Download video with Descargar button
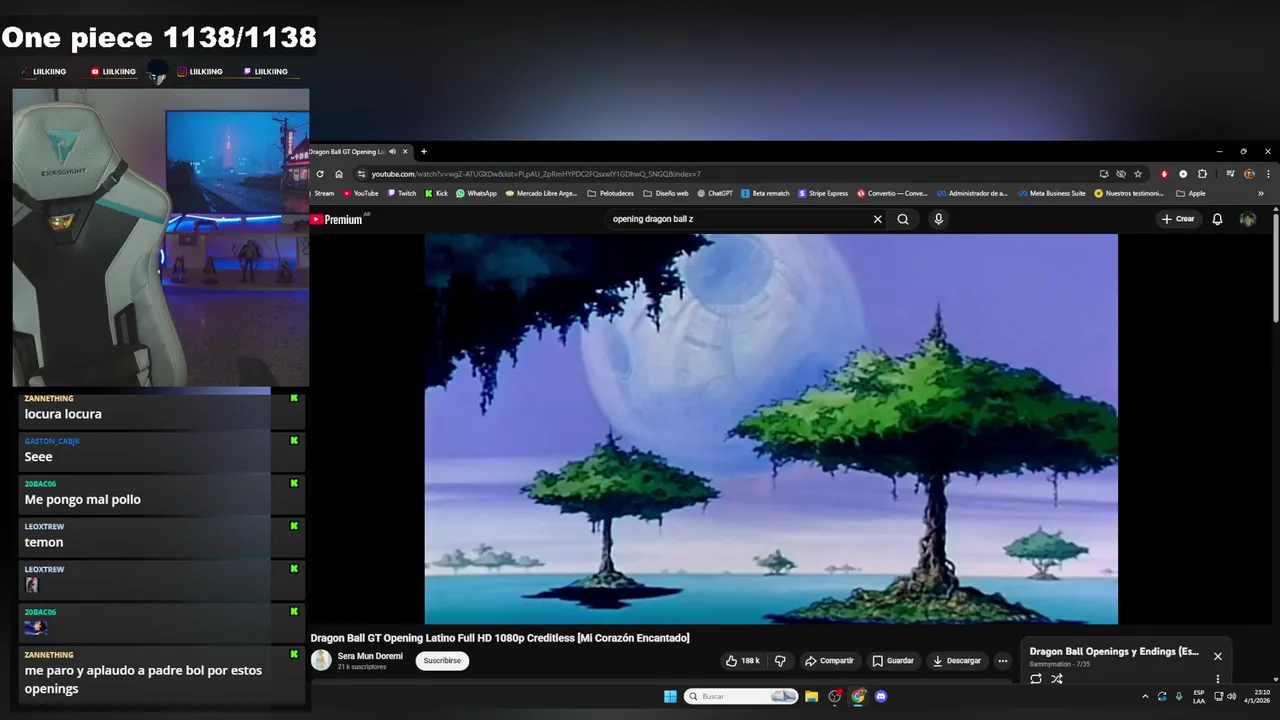 956,661
